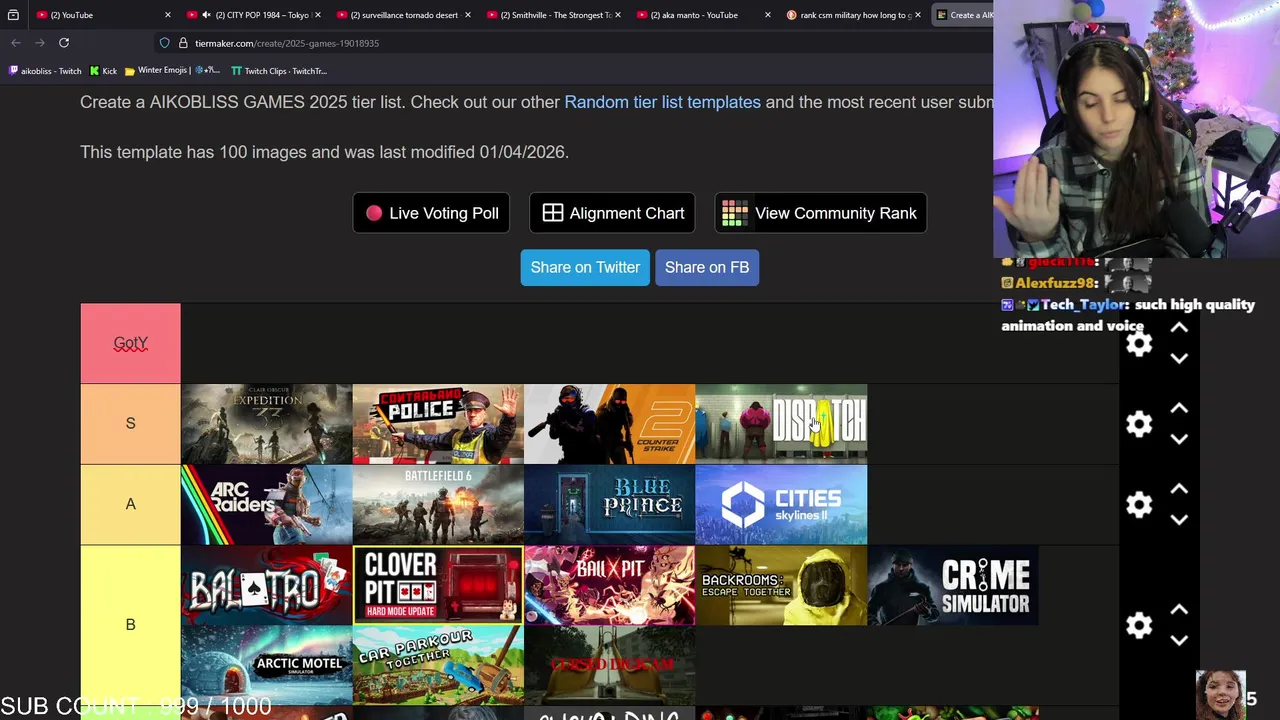The image size is (1280, 720).
Task: Share on FB
Action: tap(707, 267)
